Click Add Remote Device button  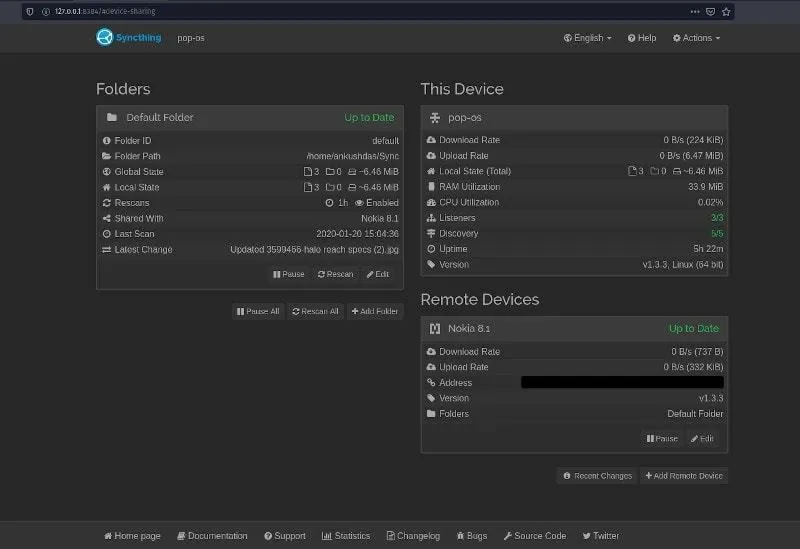(x=684, y=476)
